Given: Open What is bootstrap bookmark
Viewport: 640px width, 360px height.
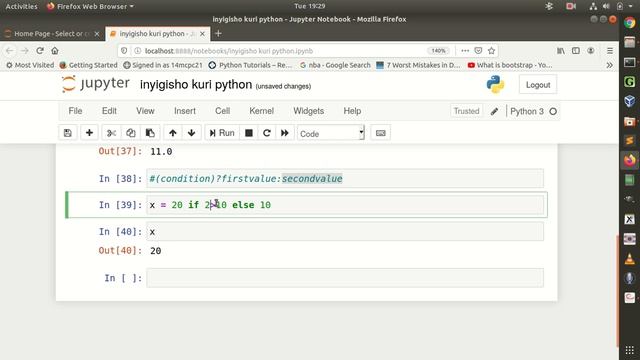Looking at the screenshot, I should [x=510, y=65].
